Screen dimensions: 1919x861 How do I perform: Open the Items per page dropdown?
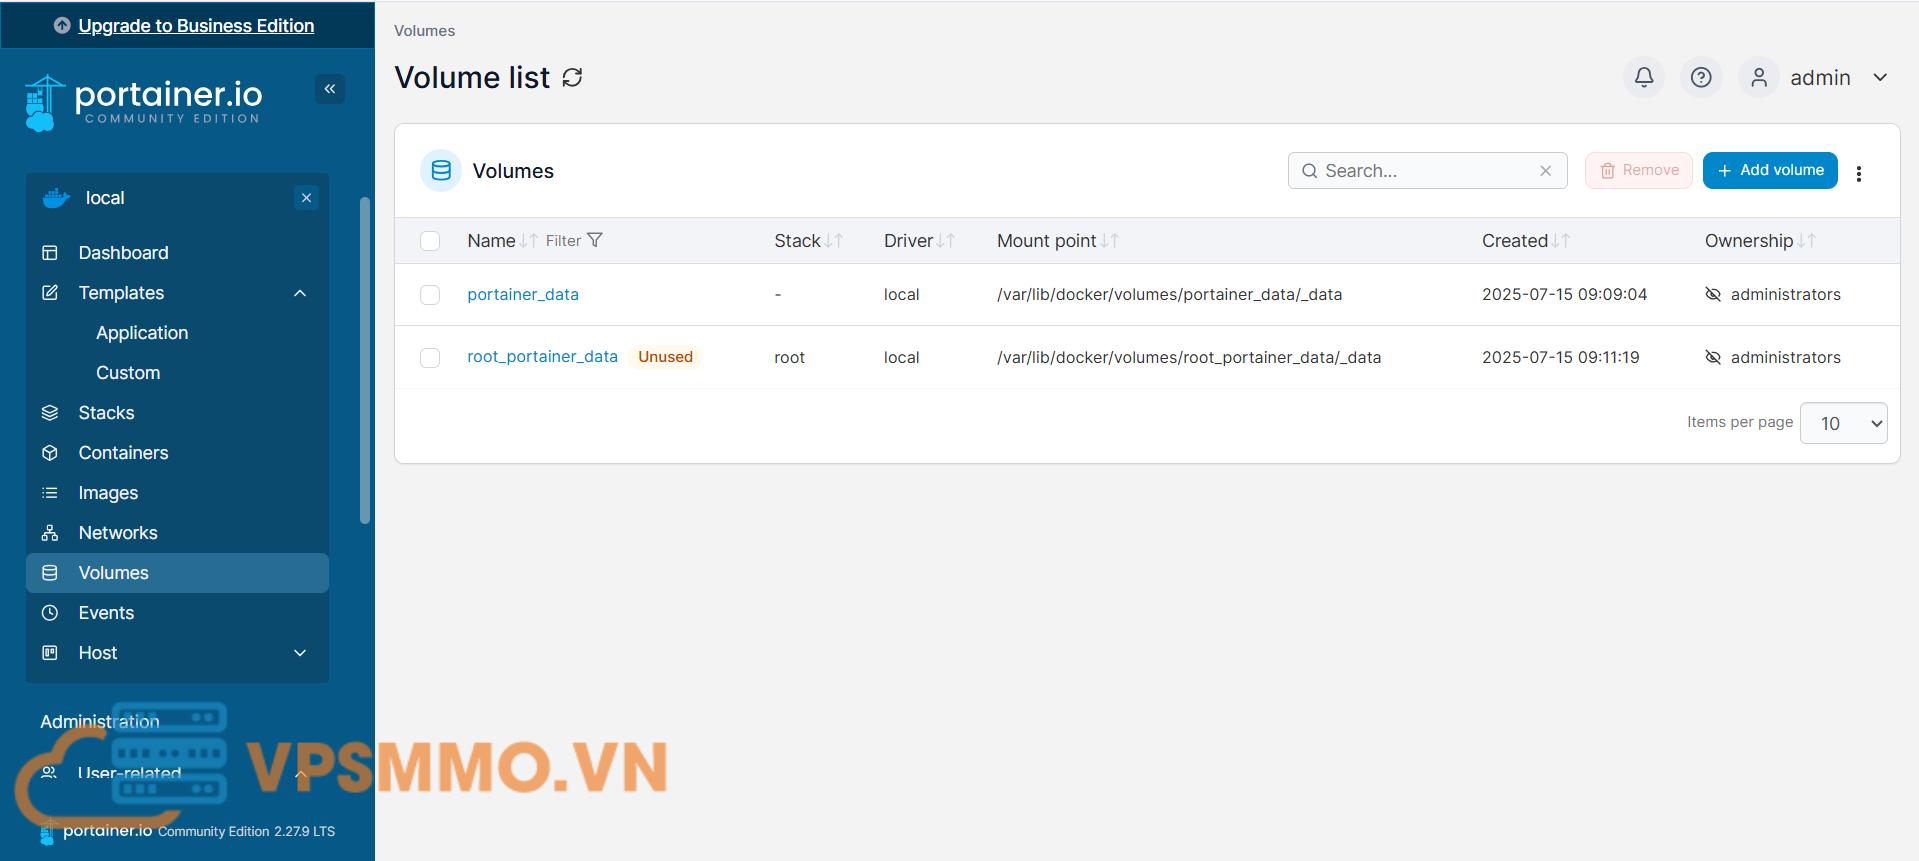[x=1842, y=423]
